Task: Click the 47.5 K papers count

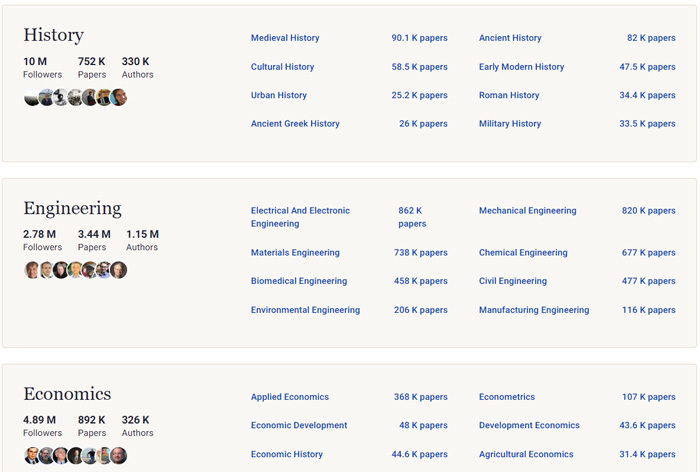Action: click(647, 67)
